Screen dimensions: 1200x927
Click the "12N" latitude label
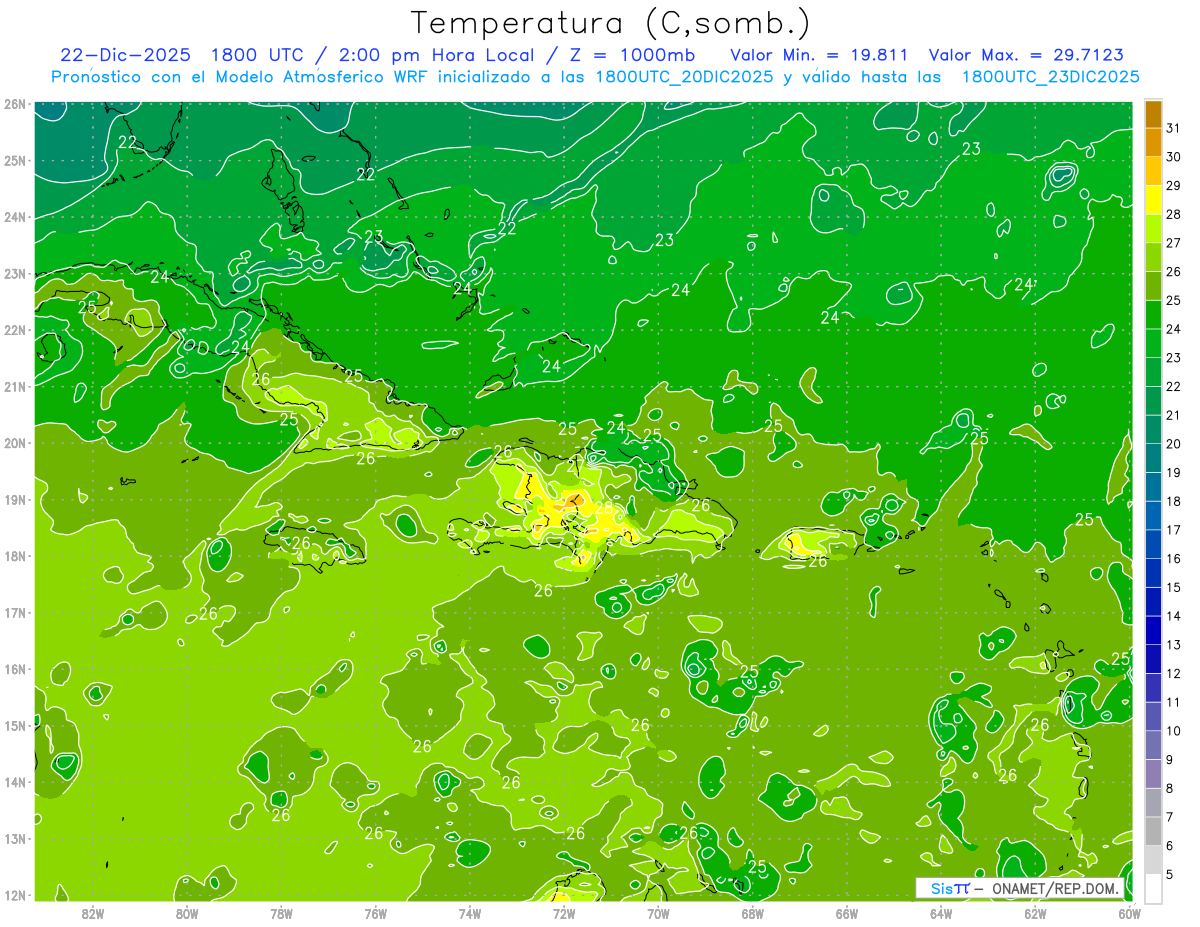[x=15, y=895]
